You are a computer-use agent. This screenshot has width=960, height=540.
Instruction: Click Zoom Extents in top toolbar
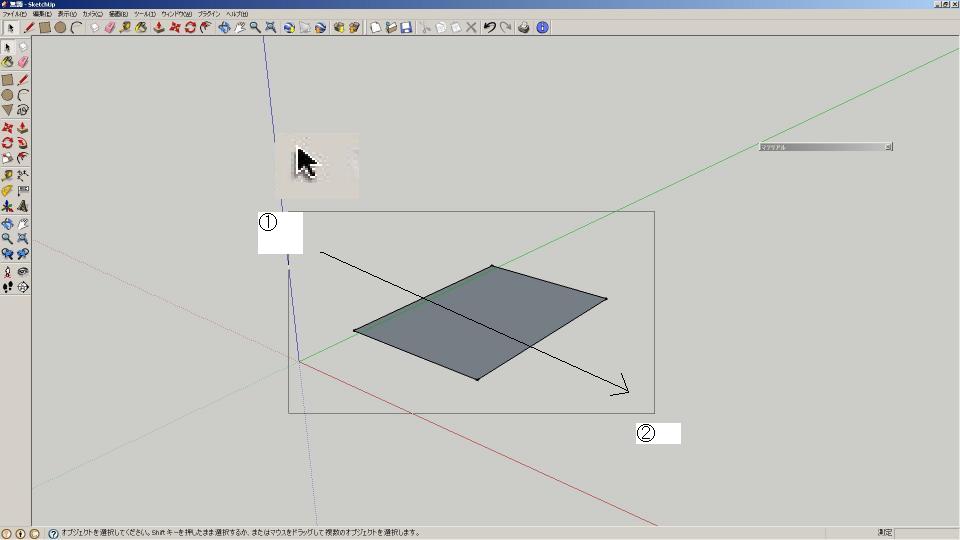point(270,28)
